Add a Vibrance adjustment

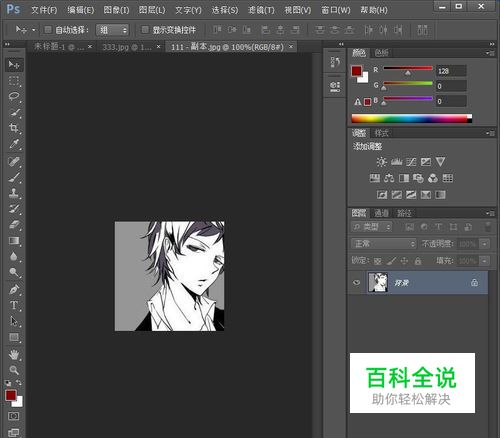440,162
